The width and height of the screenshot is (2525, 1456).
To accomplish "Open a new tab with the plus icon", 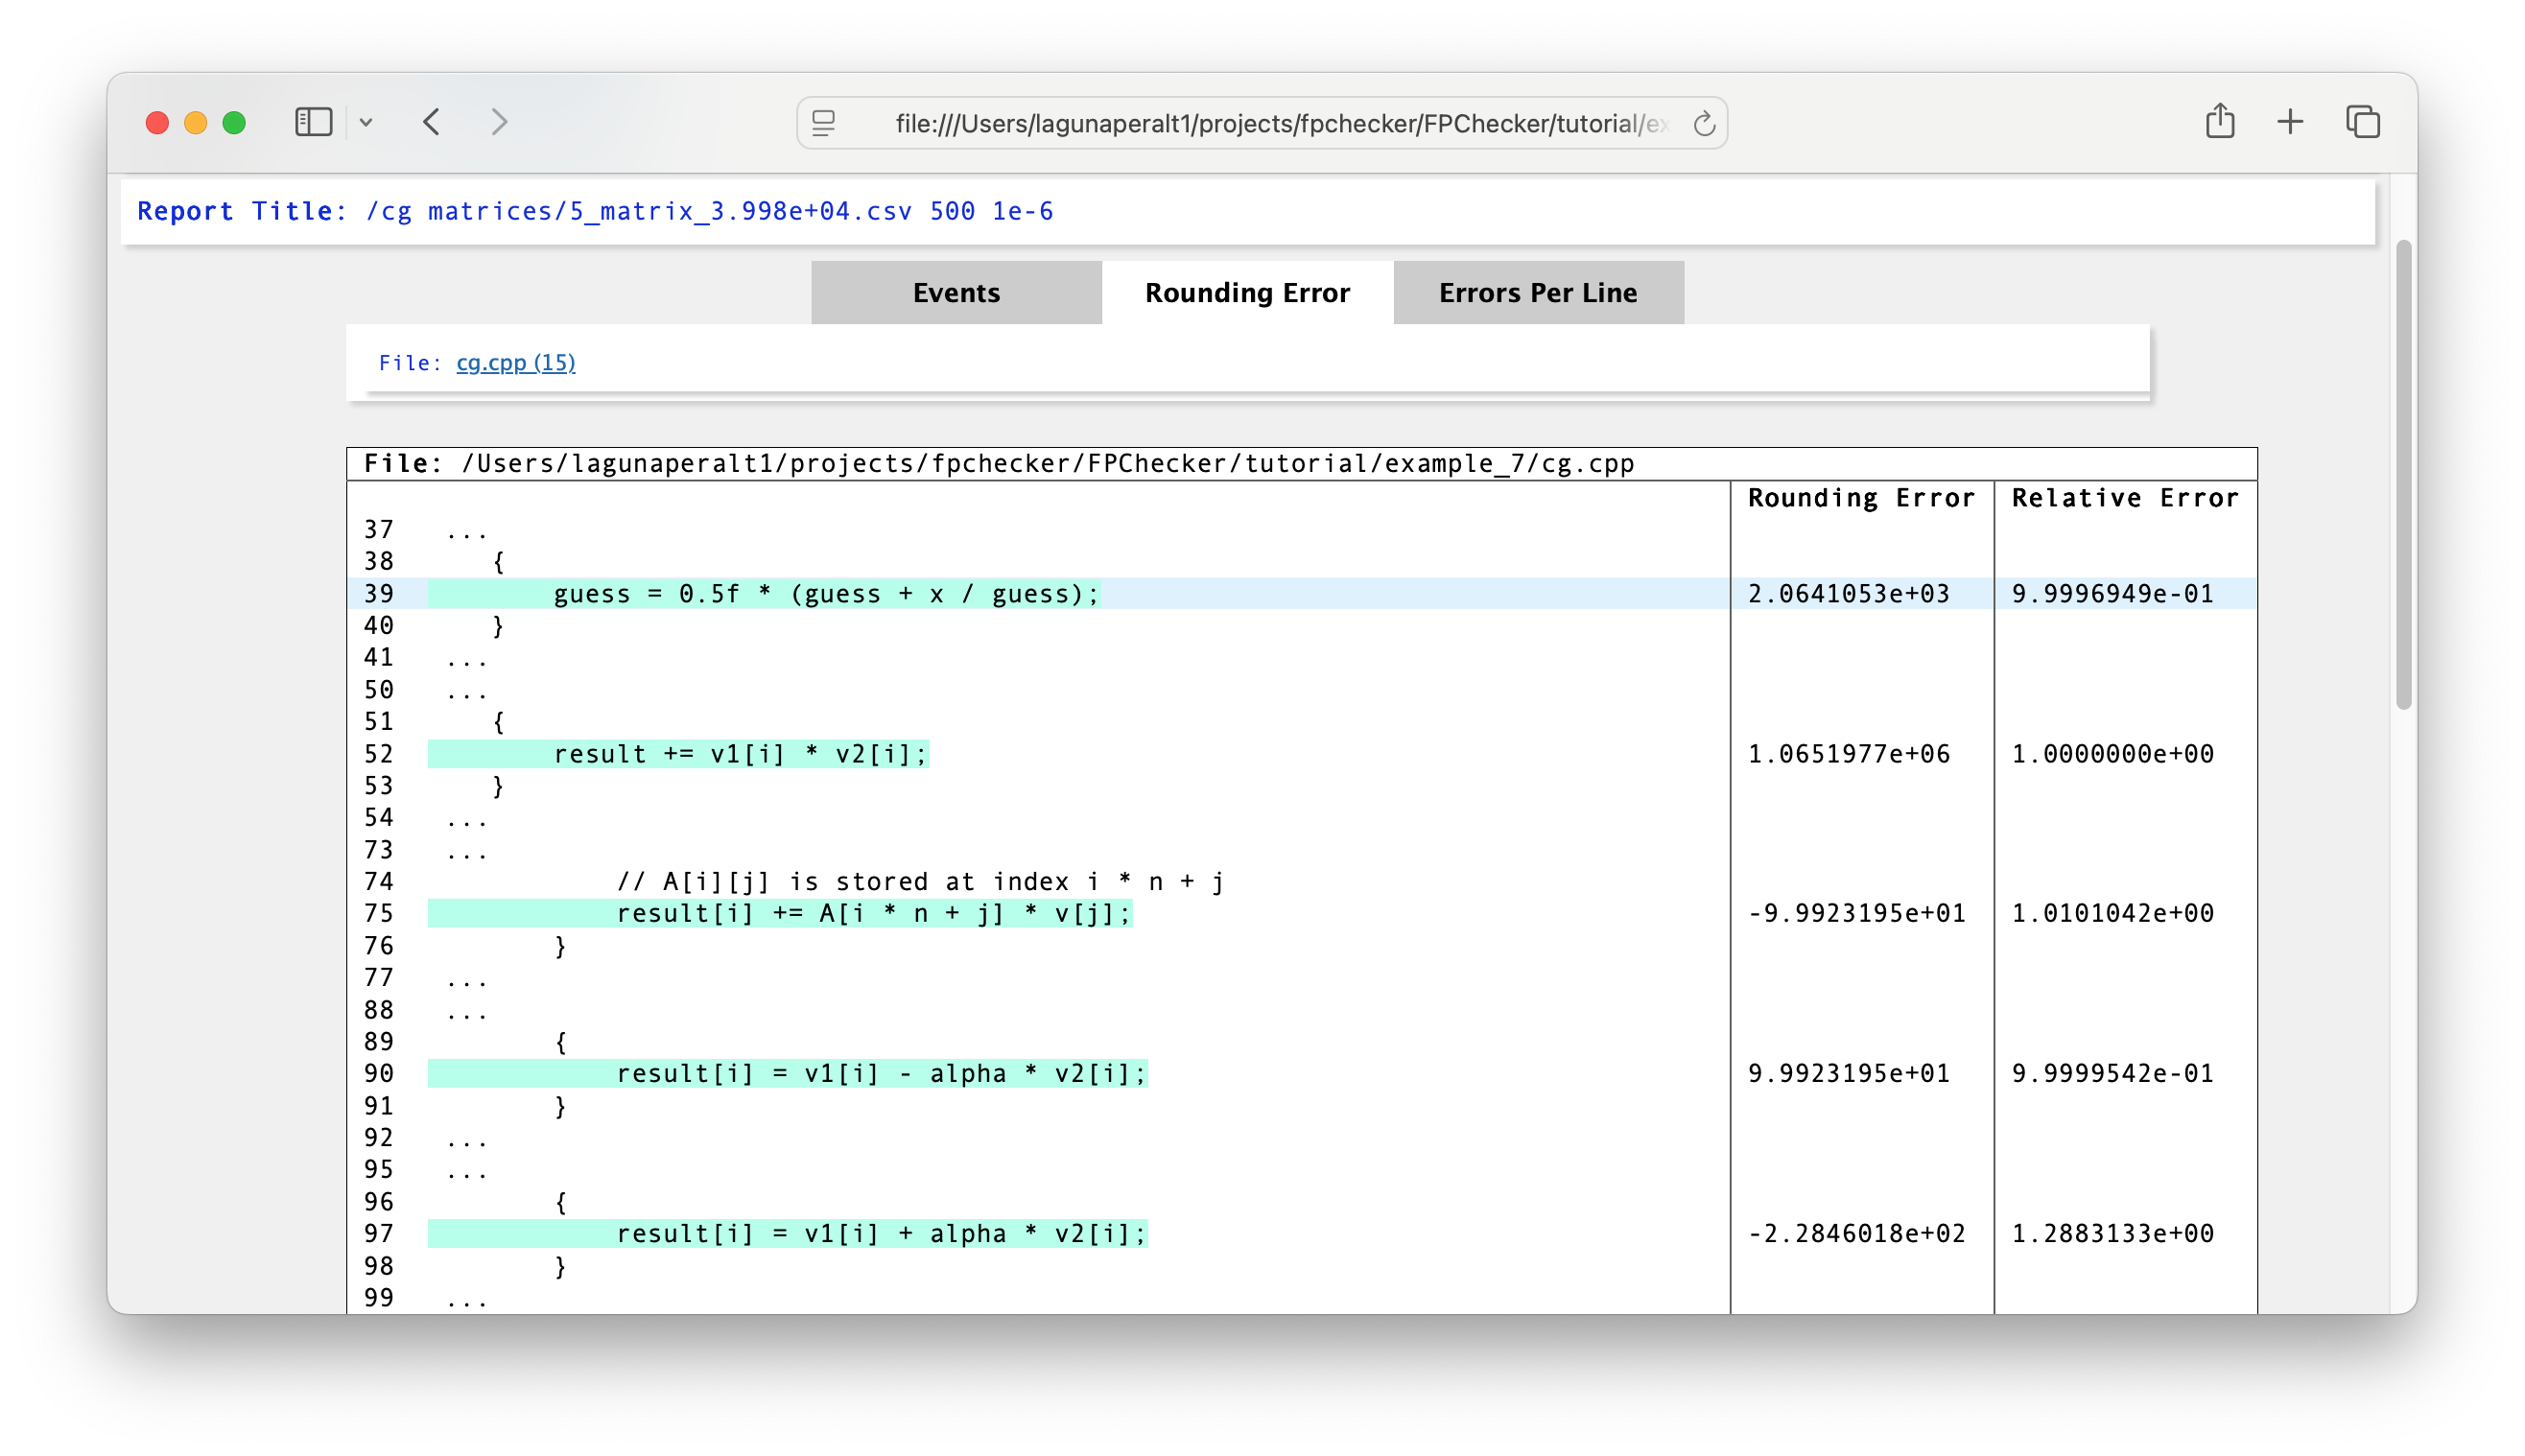I will pos(2289,122).
